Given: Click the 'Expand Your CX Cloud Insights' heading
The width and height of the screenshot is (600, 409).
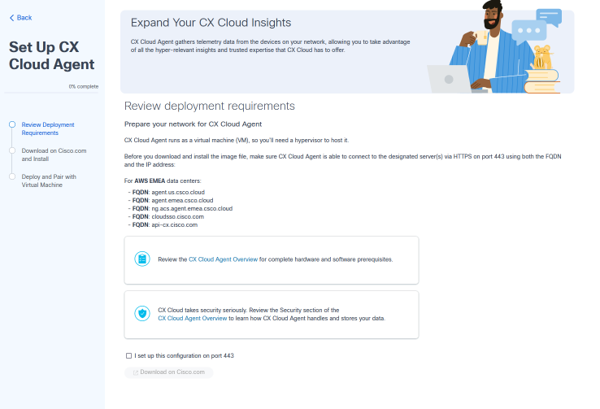Looking at the screenshot, I should (211, 23).
